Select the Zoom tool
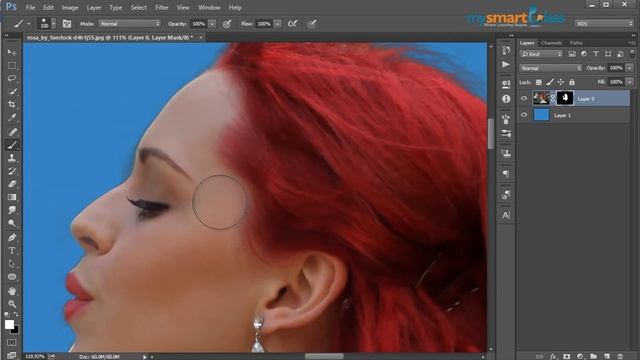 coord(12,304)
